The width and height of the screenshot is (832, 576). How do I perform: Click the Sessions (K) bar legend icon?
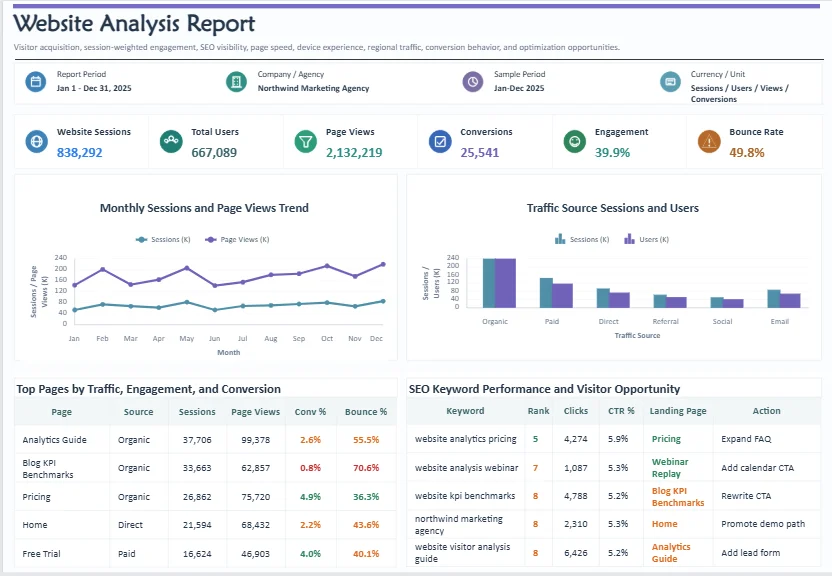click(560, 239)
